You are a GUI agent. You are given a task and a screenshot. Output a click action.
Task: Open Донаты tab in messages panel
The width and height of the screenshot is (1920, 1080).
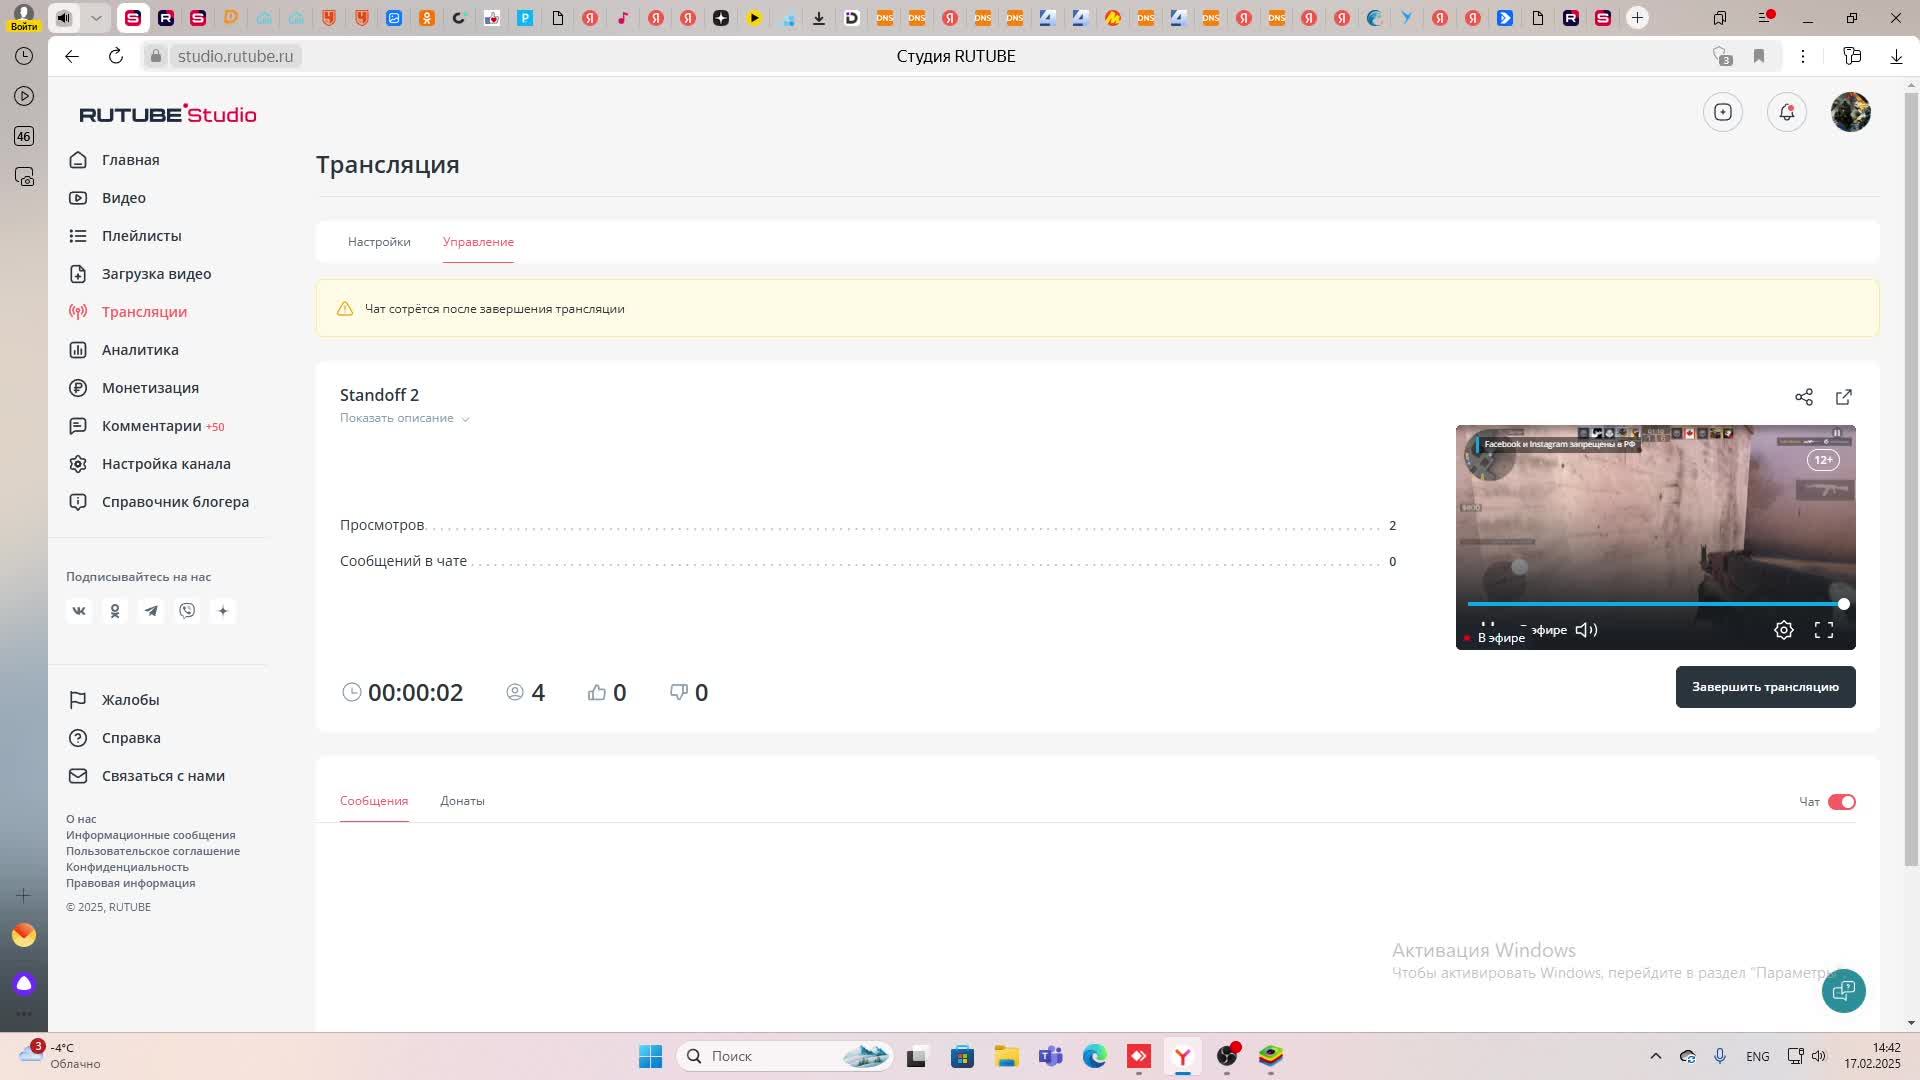(x=462, y=800)
